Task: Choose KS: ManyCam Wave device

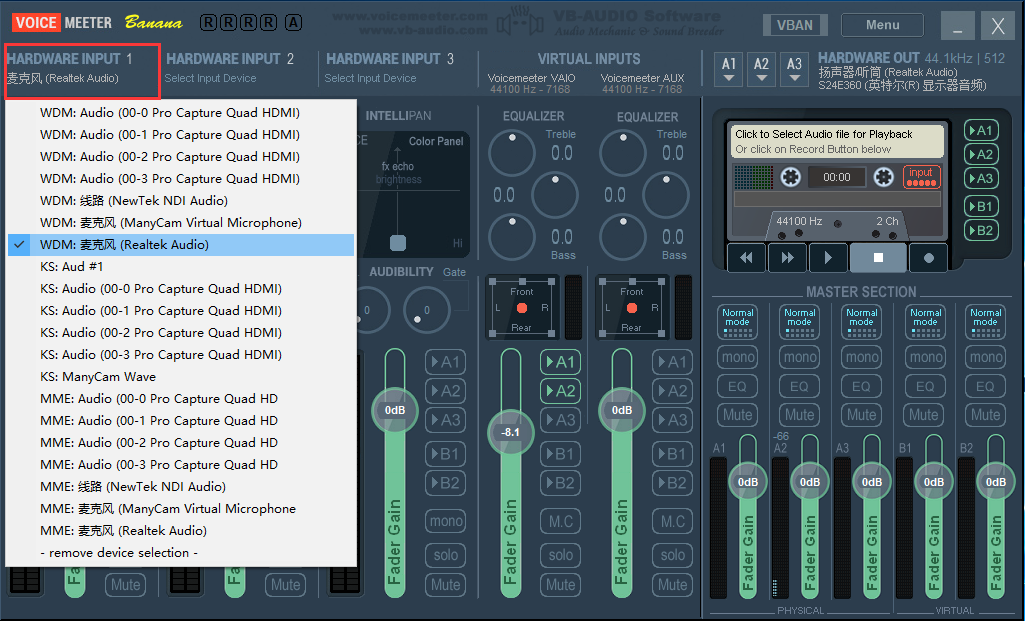Action: (181, 377)
